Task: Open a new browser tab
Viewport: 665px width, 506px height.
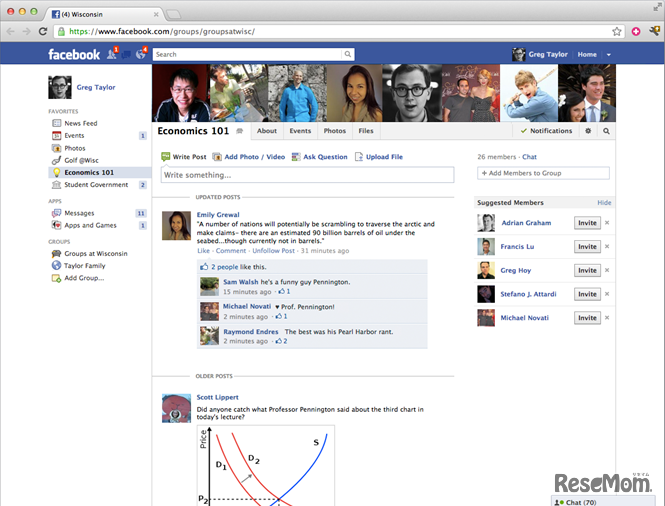Action: pos(173,15)
